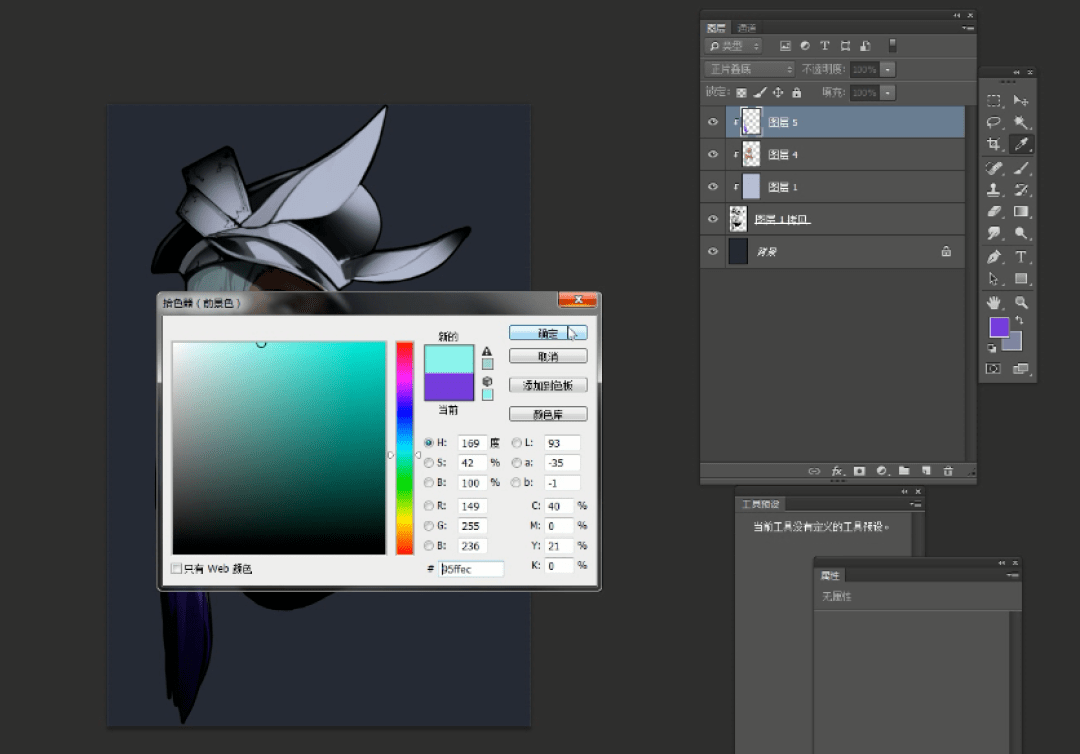Activate the Hand tool
The width and height of the screenshot is (1080, 754).
(994, 302)
